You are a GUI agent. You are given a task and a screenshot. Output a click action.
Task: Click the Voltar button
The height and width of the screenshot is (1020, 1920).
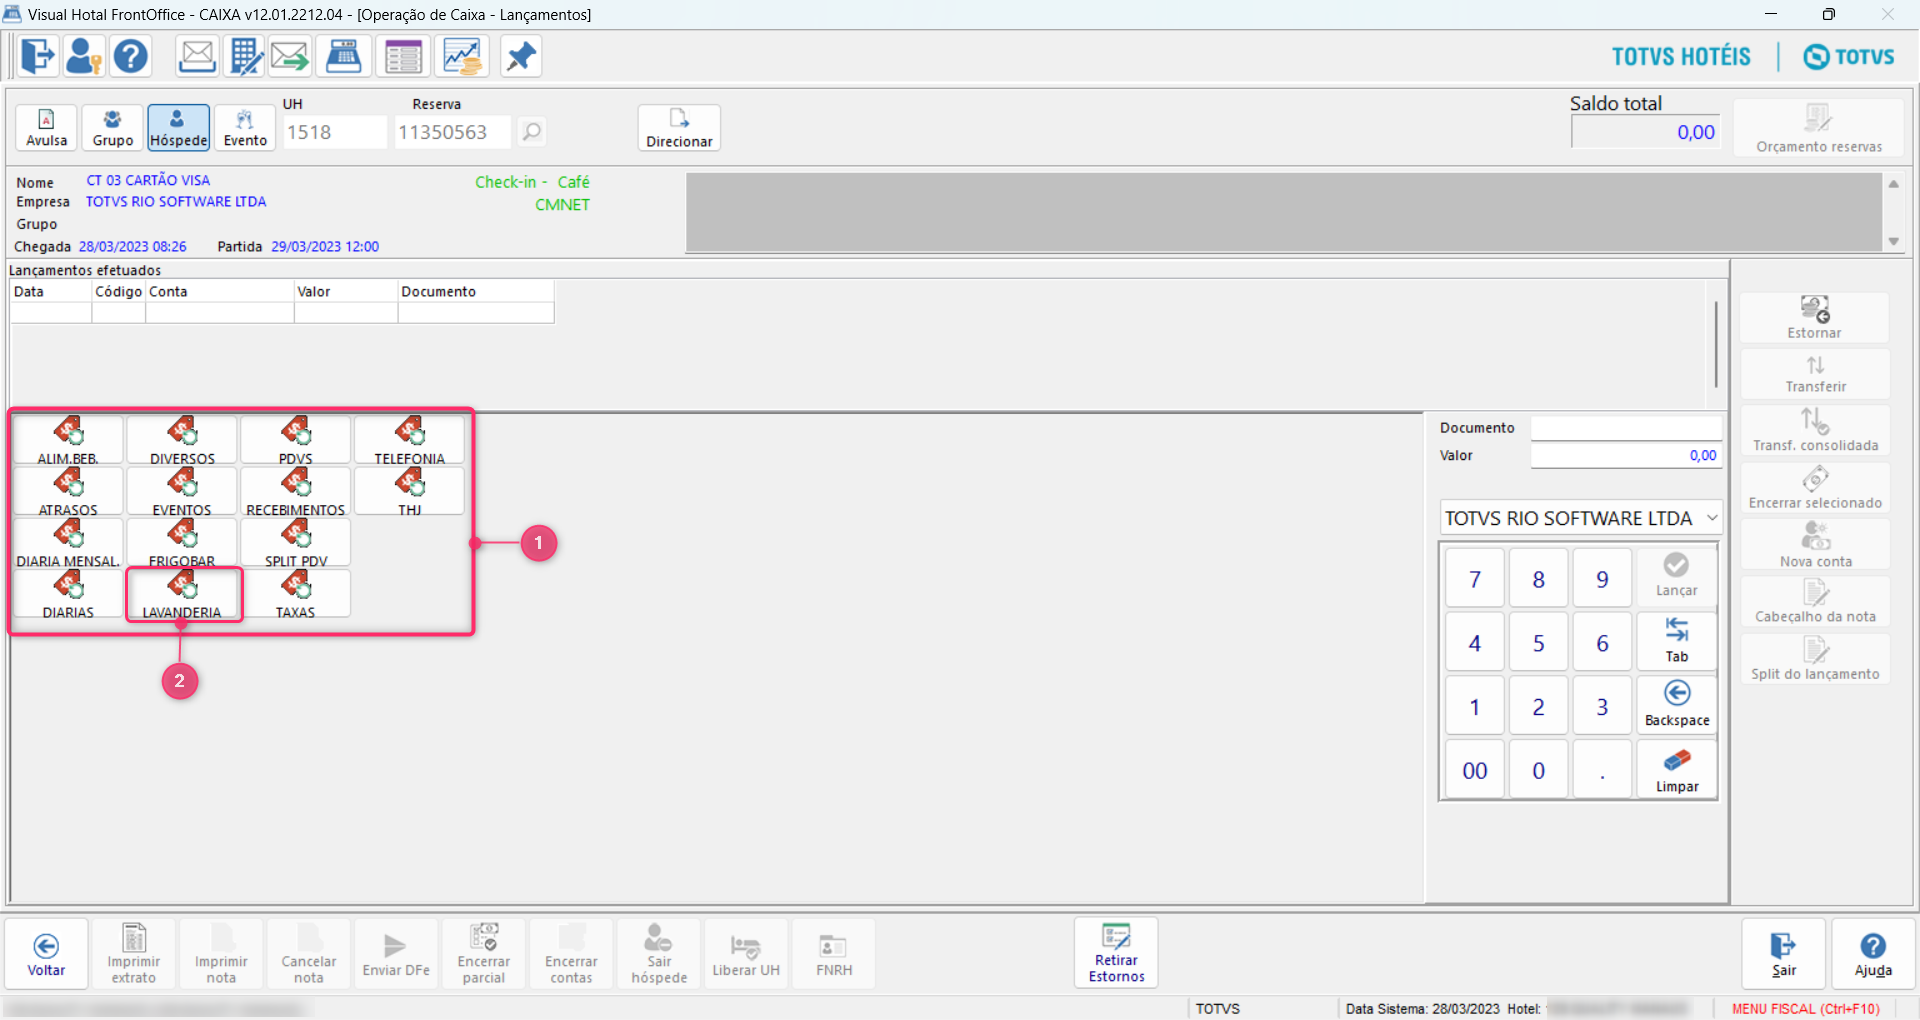click(x=46, y=954)
